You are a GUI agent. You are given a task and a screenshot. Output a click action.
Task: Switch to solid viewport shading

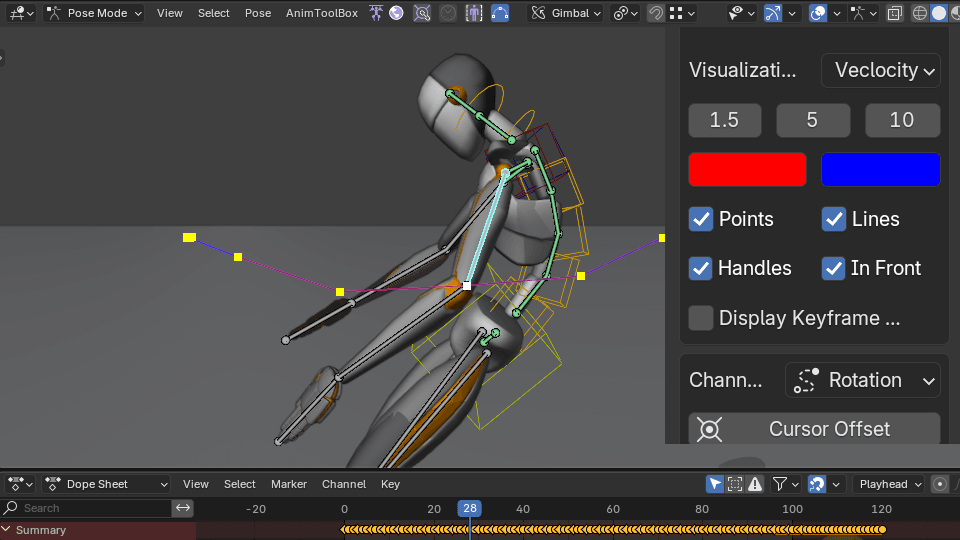click(938, 13)
